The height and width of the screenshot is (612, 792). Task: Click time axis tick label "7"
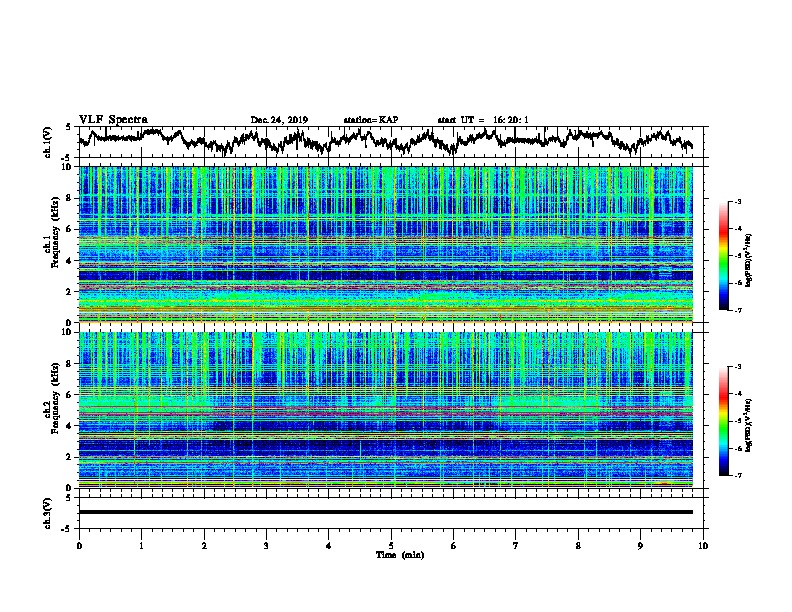516,546
